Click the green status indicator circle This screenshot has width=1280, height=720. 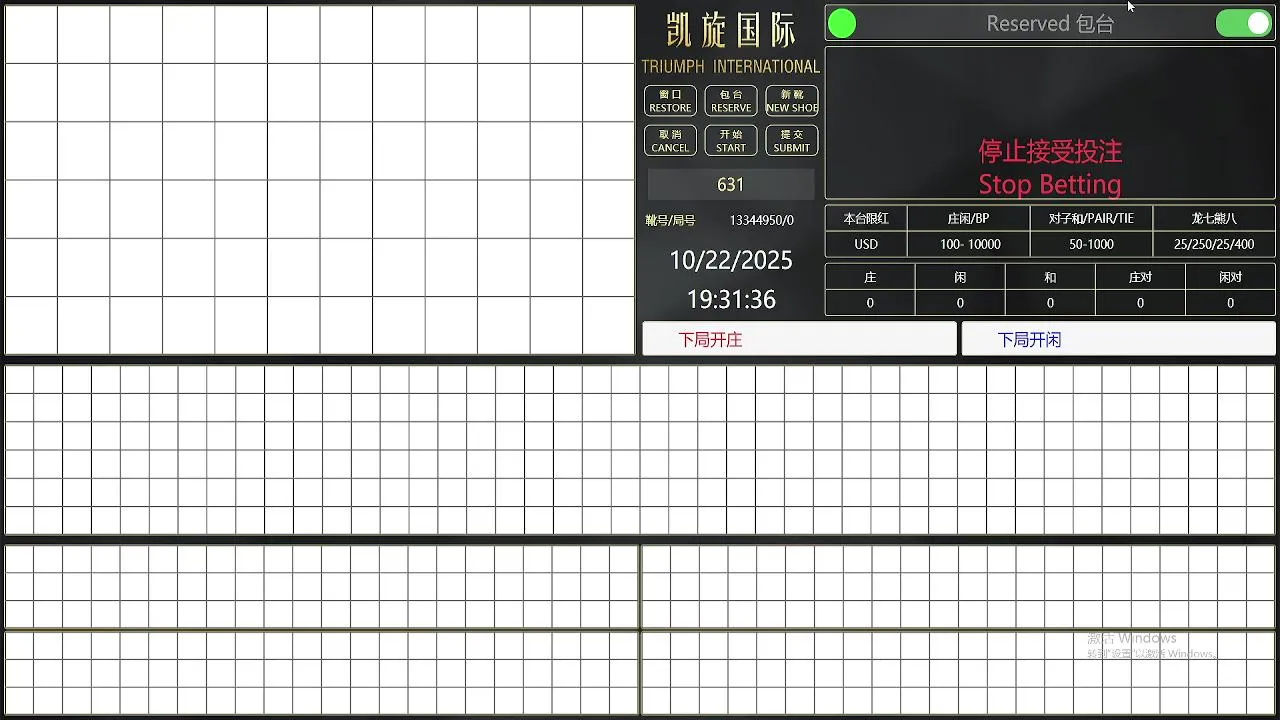pyautogui.click(x=842, y=24)
